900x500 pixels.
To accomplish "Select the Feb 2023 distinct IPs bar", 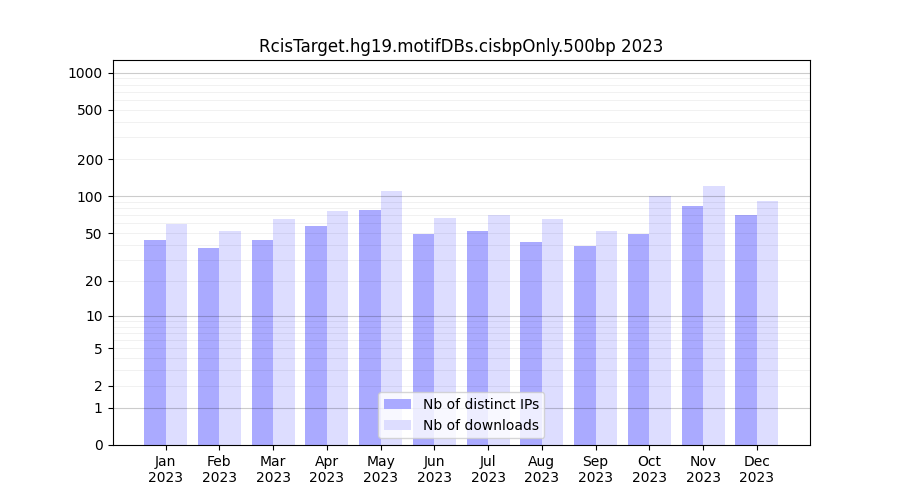I will coord(209,346).
